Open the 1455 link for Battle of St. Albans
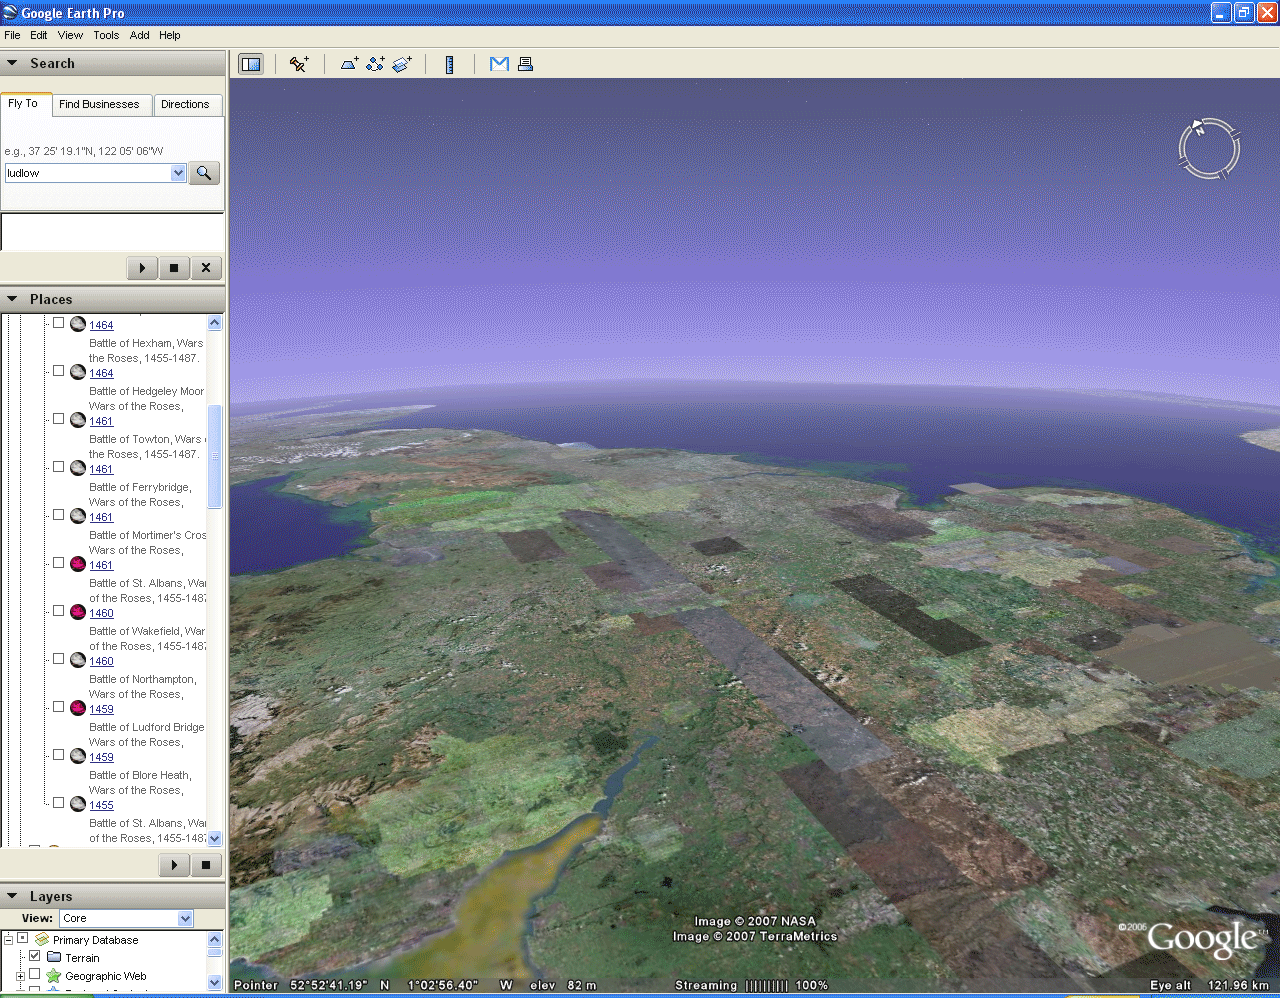The width and height of the screenshot is (1280, 998). click(x=101, y=805)
